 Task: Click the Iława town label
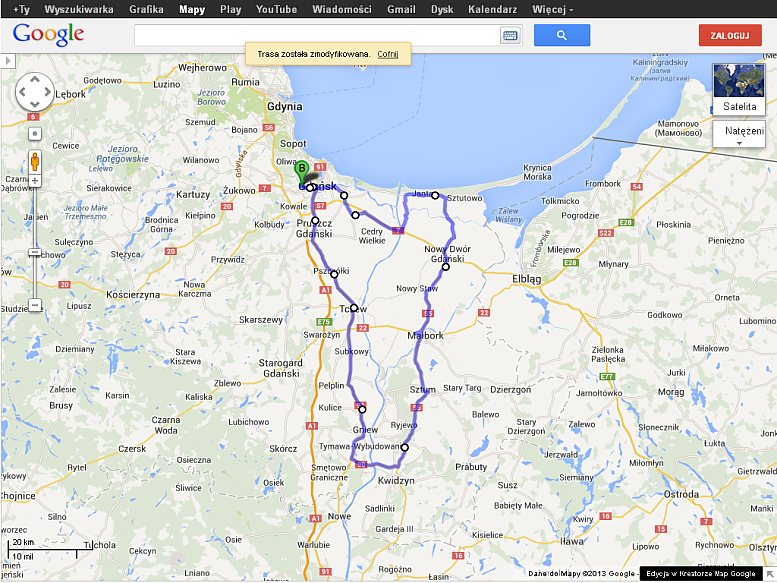click(572, 541)
